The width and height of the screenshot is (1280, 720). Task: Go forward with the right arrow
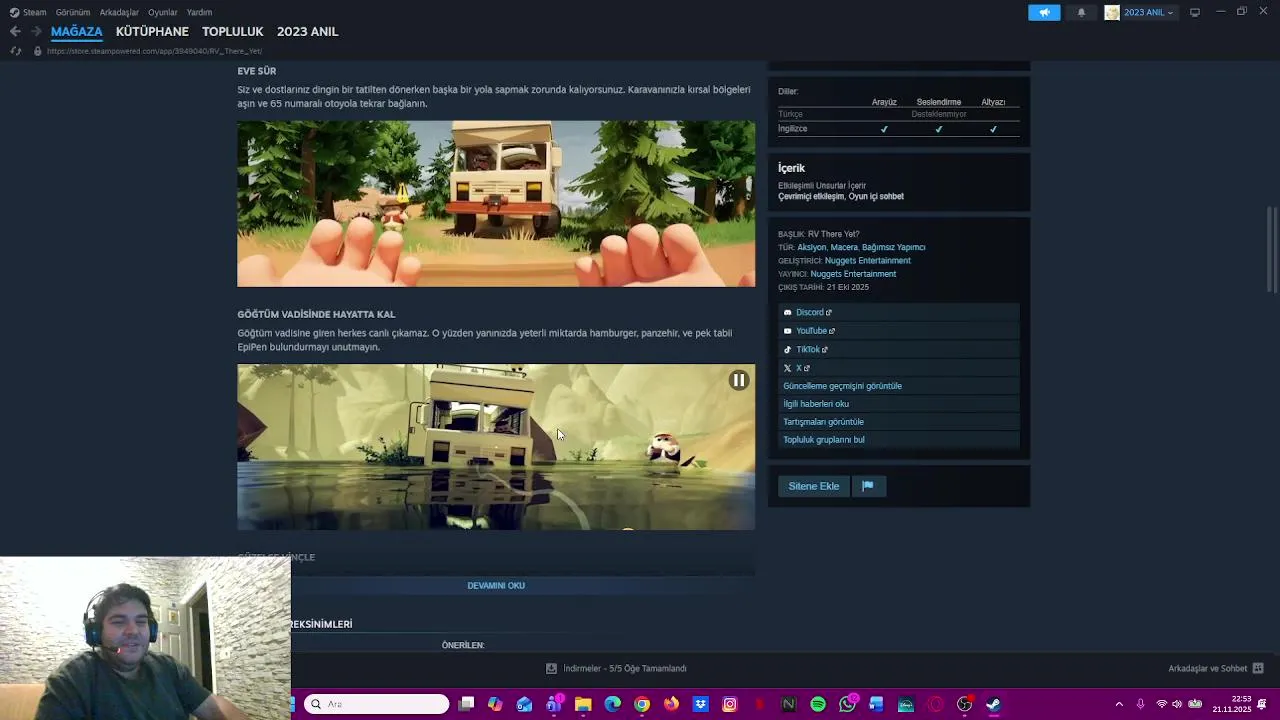click(x=36, y=31)
